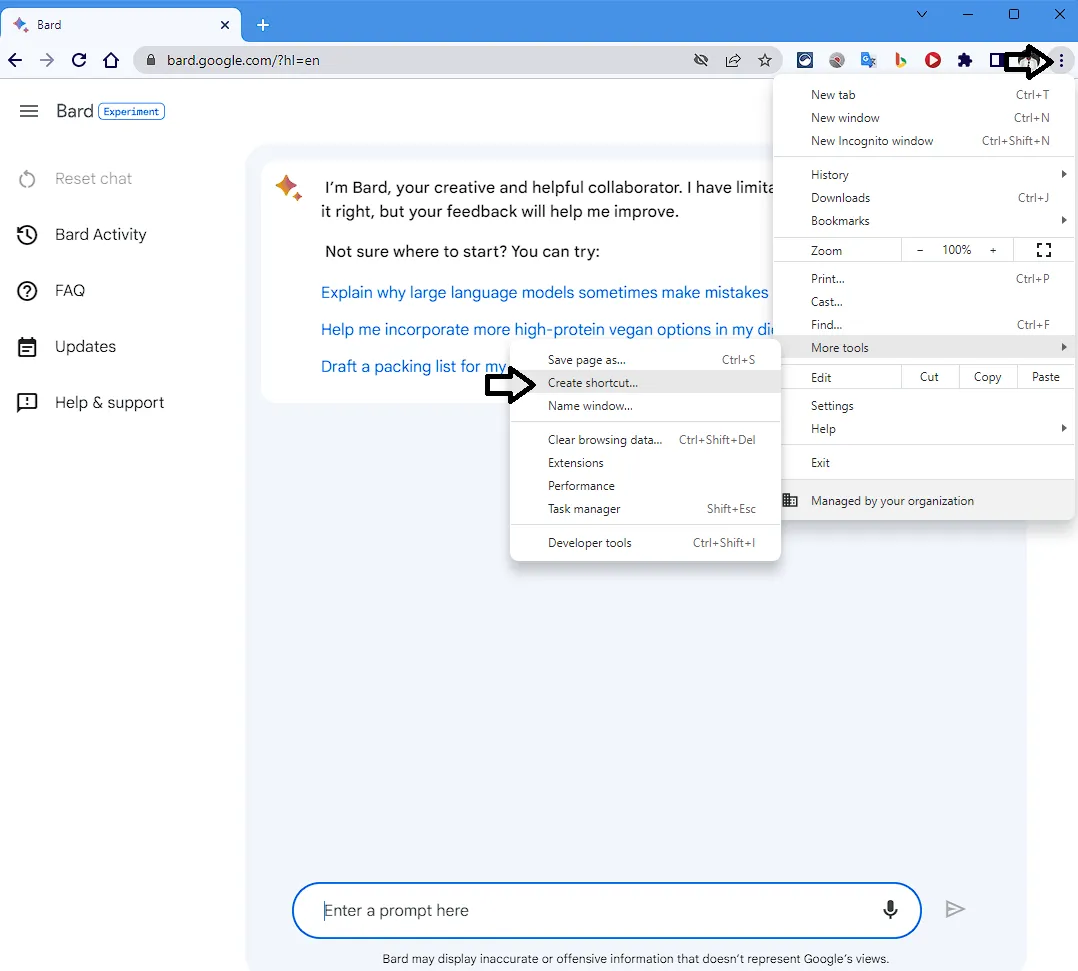Click the large language models suggestion link
The width and height of the screenshot is (1078, 971).
pyautogui.click(x=544, y=293)
